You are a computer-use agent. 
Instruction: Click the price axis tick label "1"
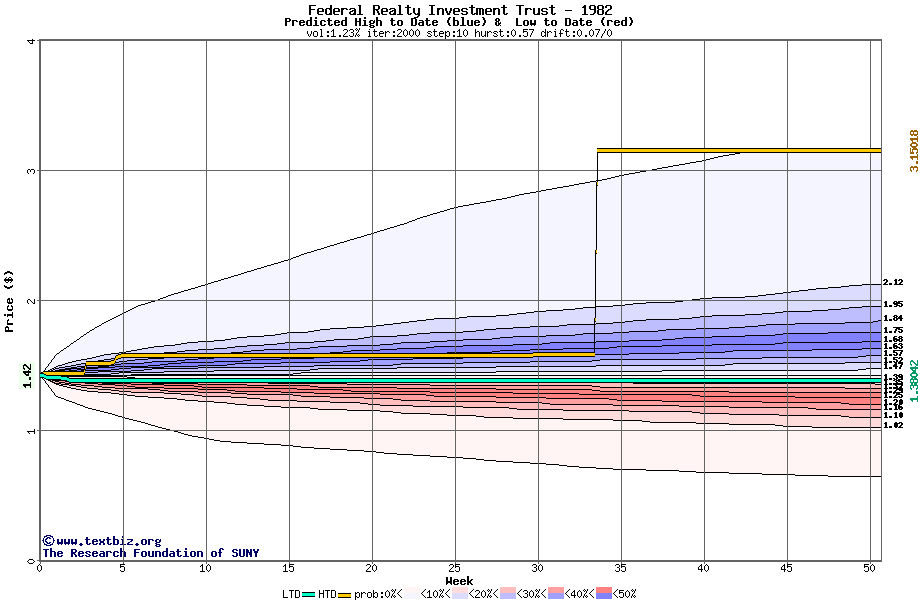coord(32,431)
